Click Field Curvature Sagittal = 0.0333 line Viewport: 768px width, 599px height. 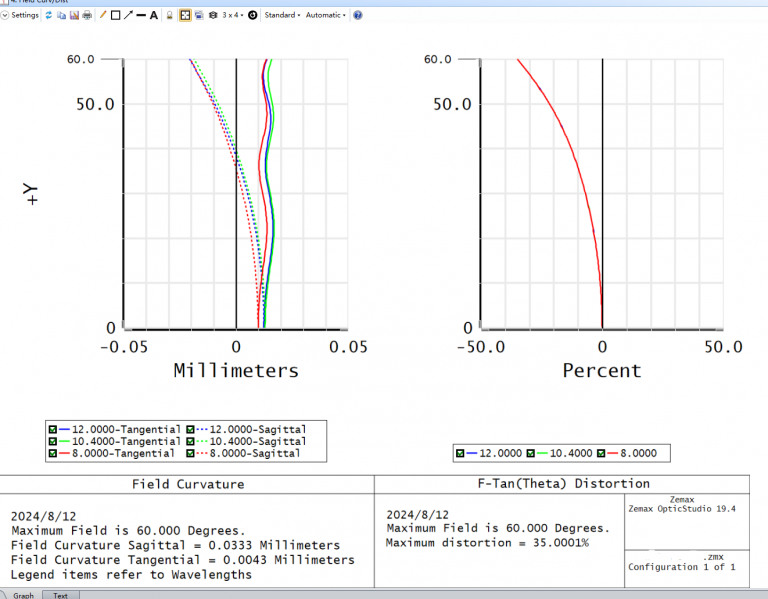click(x=175, y=545)
